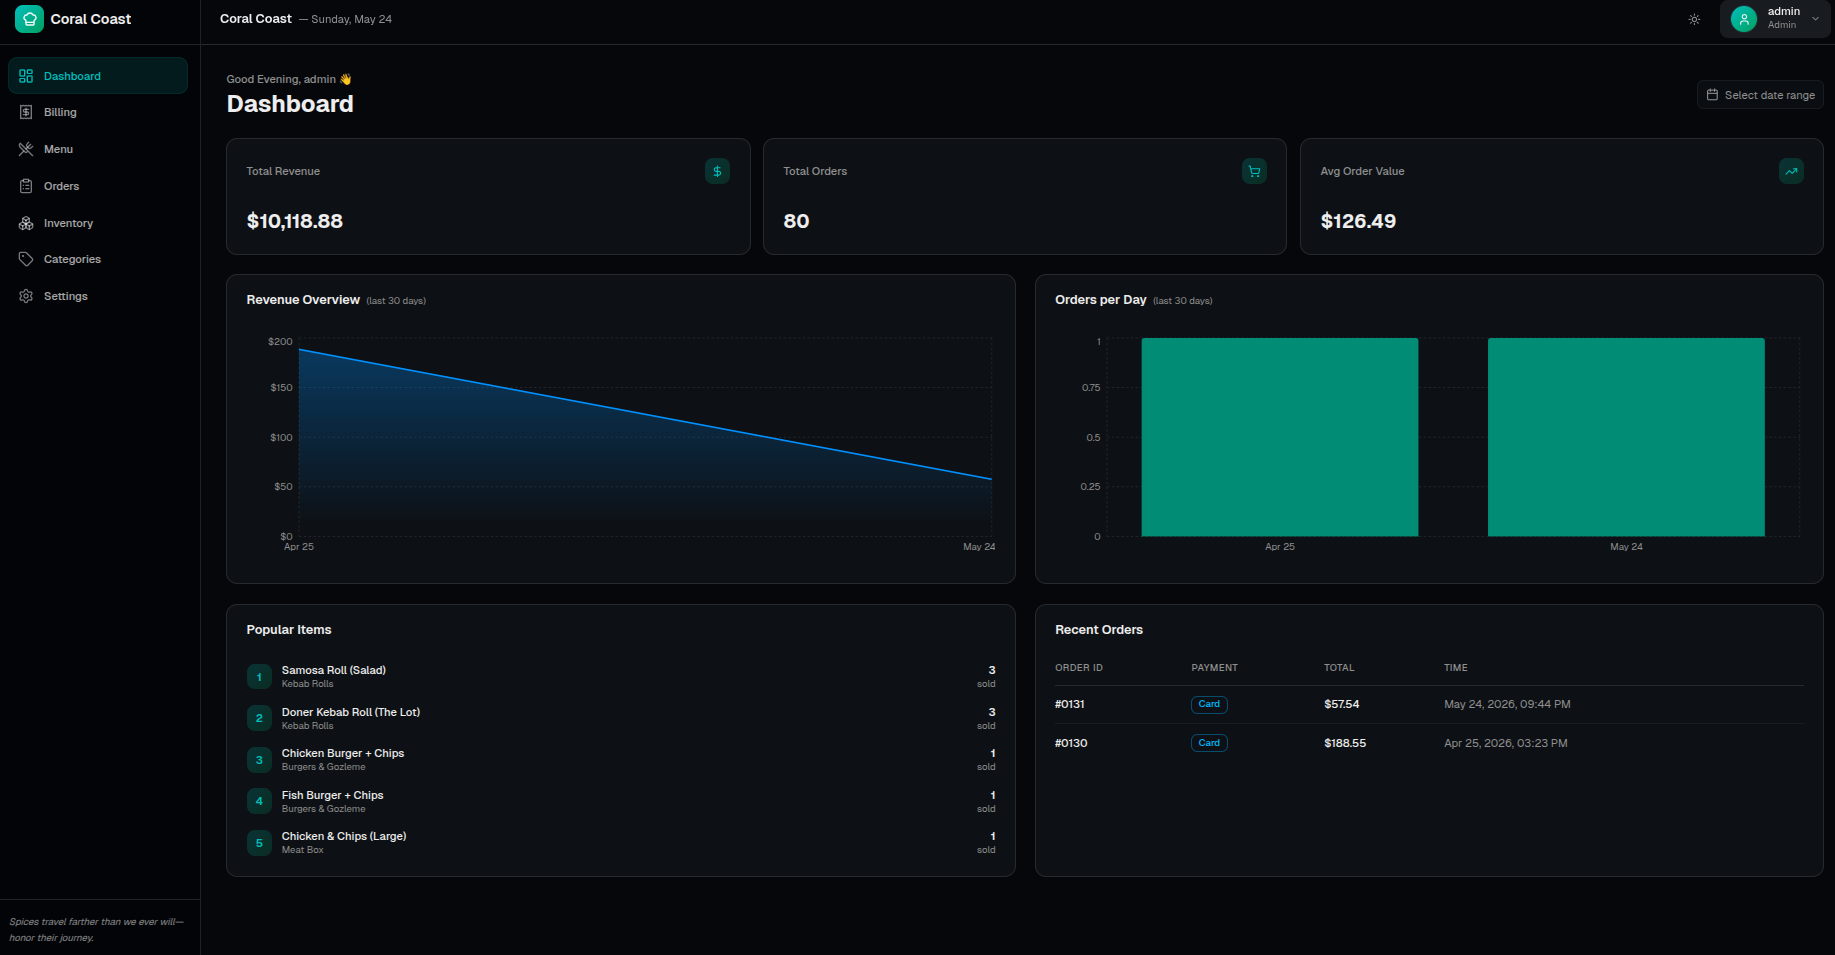This screenshot has height=955, width=1835.
Task: Open order #0131
Action: pos(1070,704)
